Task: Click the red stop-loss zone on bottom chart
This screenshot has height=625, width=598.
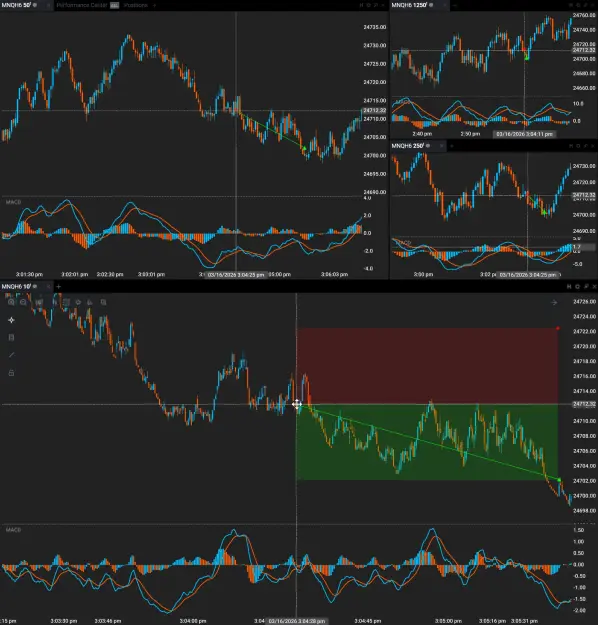Action: [x=427, y=366]
